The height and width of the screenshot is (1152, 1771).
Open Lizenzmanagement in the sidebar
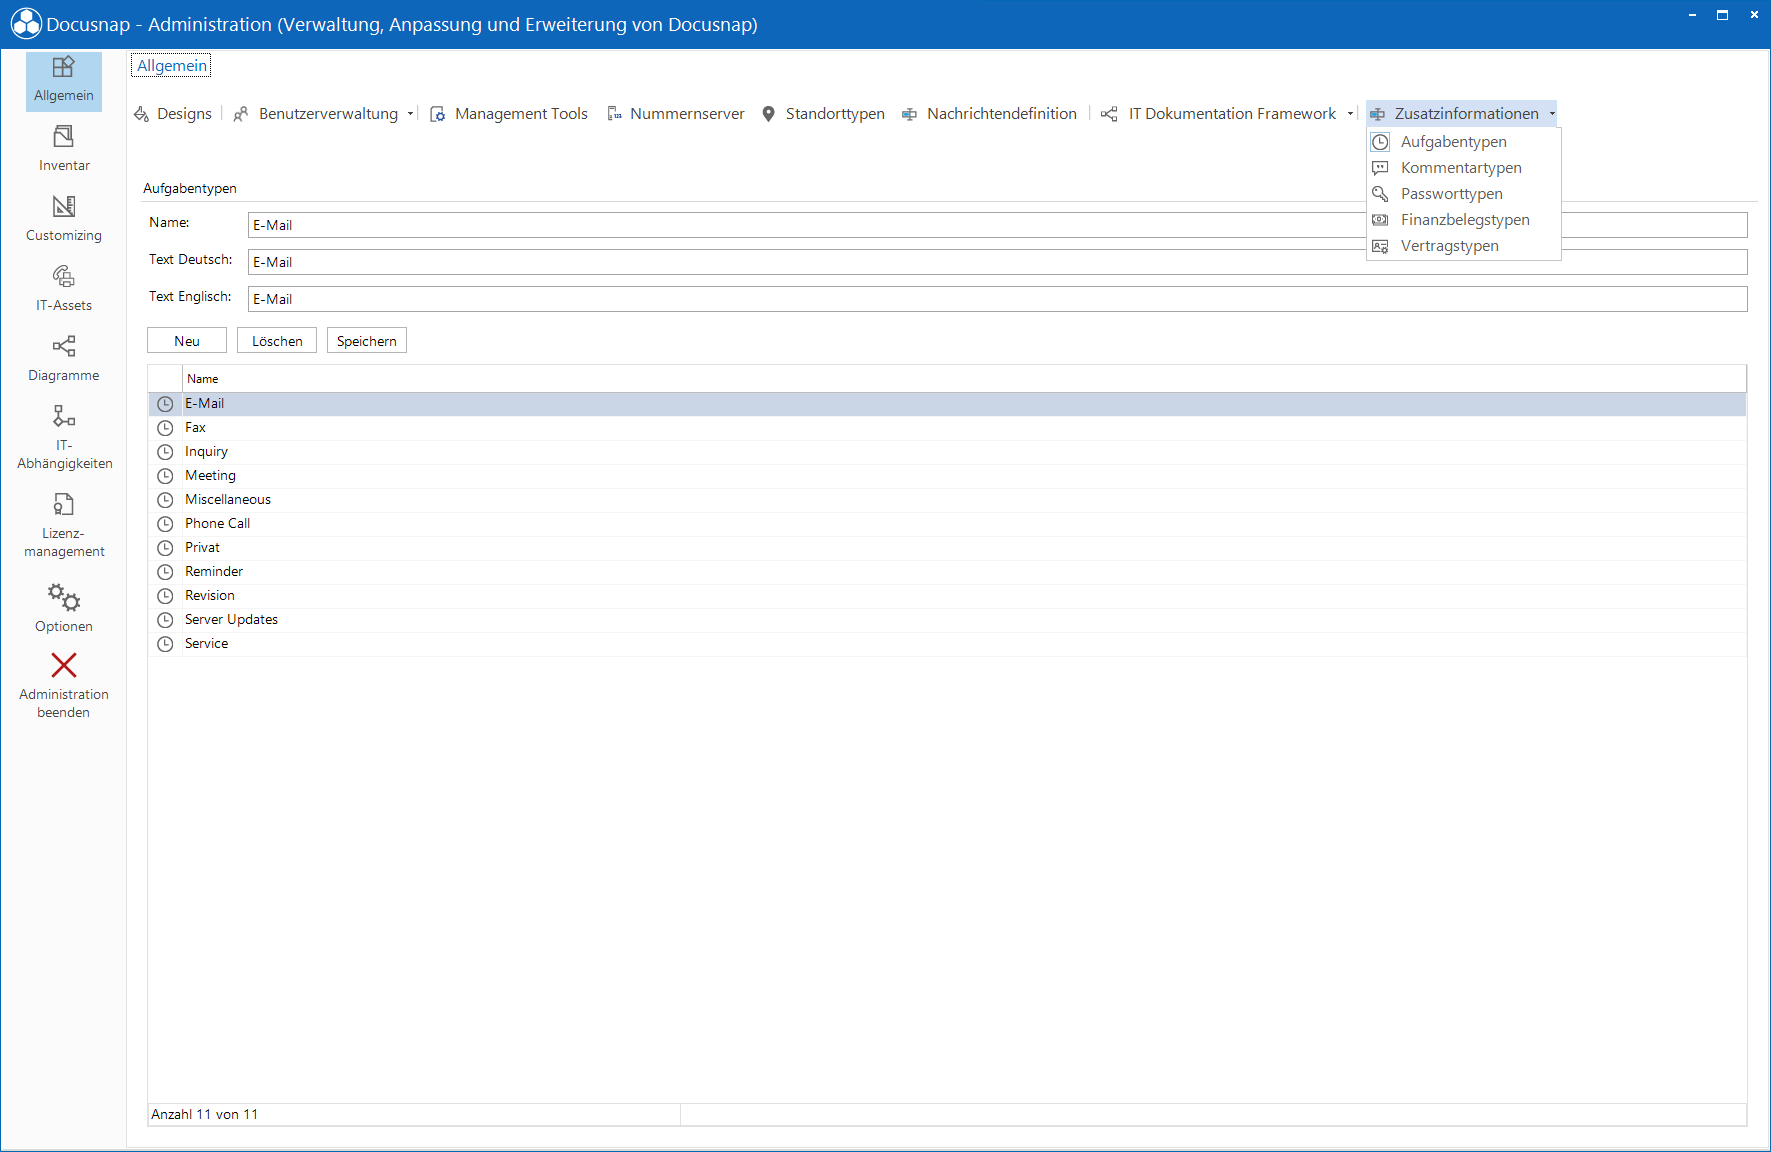(64, 524)
